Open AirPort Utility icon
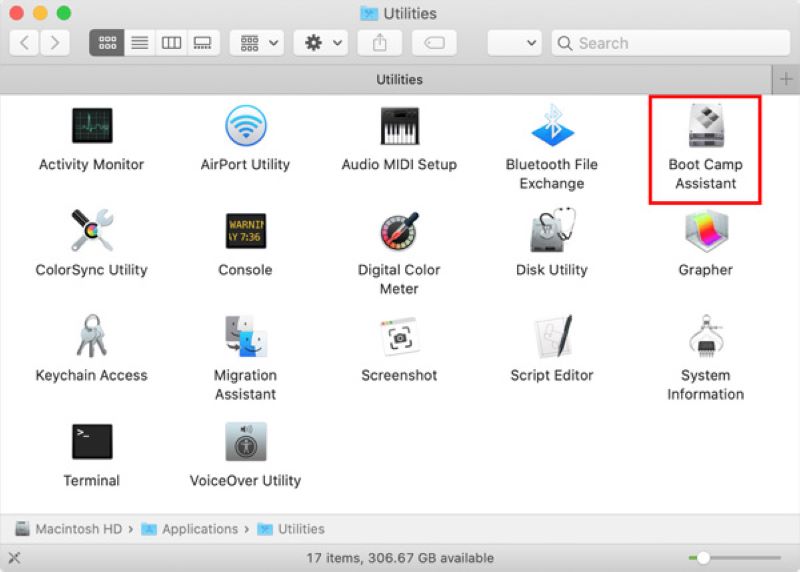This screenshot has width=800, height=572. click(245, 126)
